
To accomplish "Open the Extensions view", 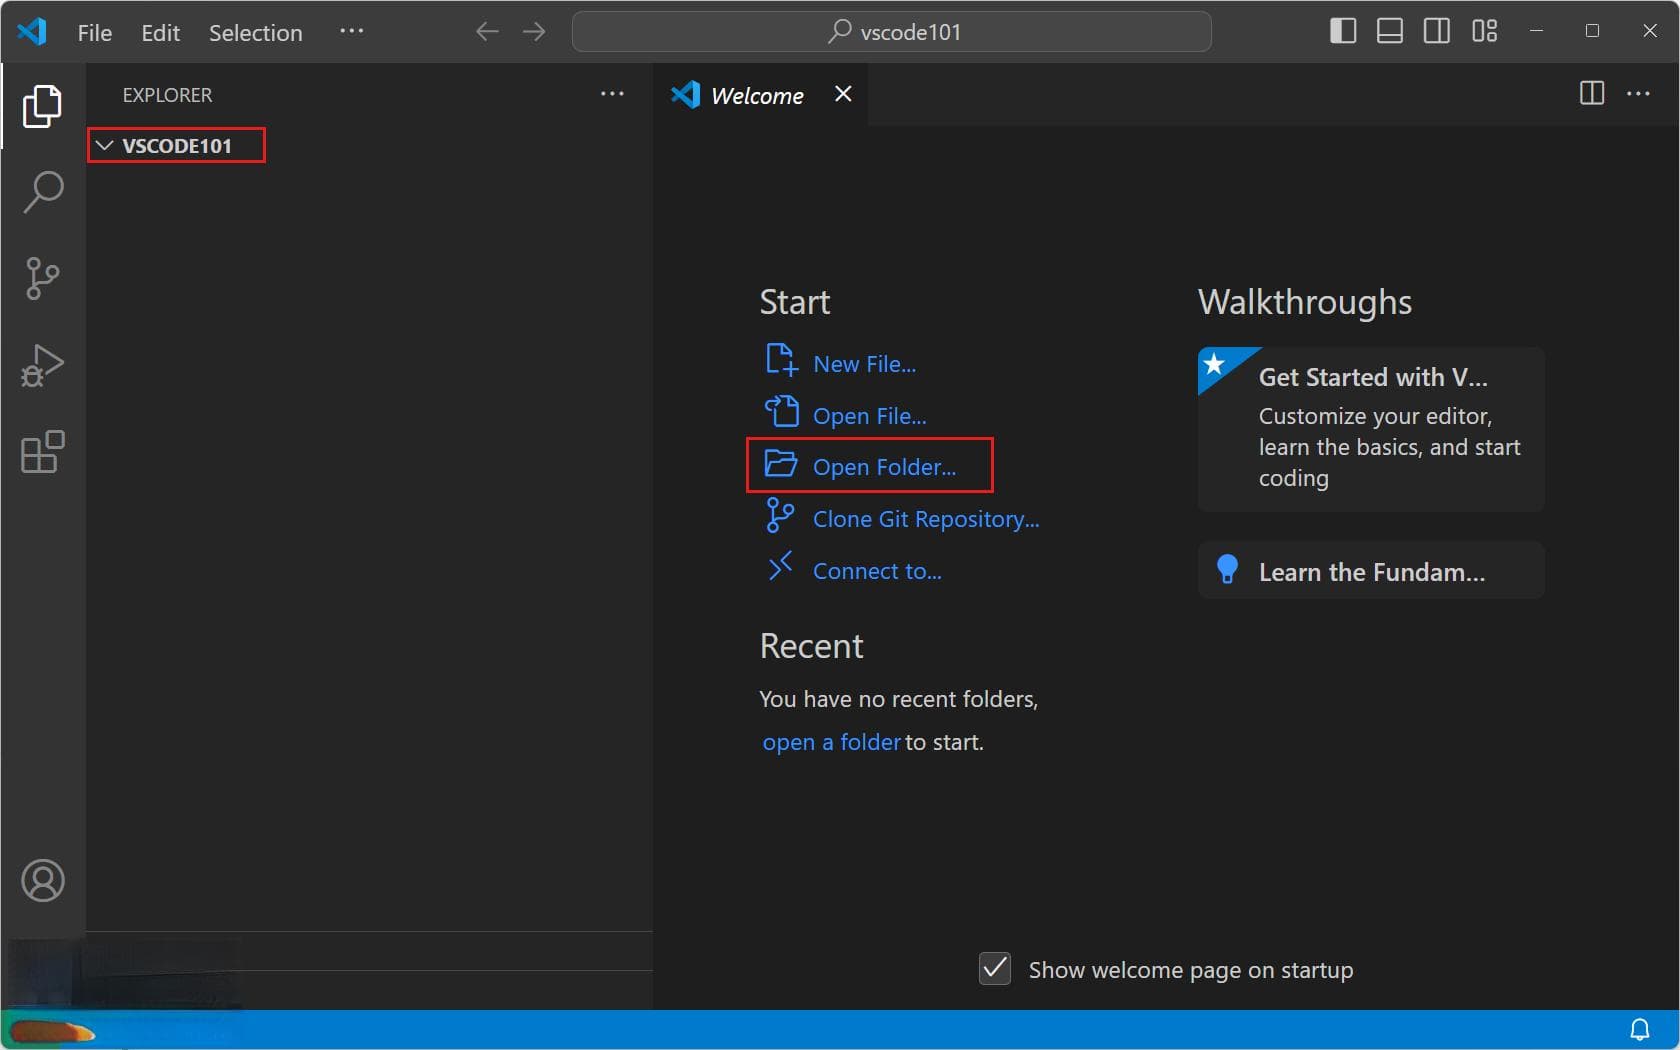I will 42,452.
